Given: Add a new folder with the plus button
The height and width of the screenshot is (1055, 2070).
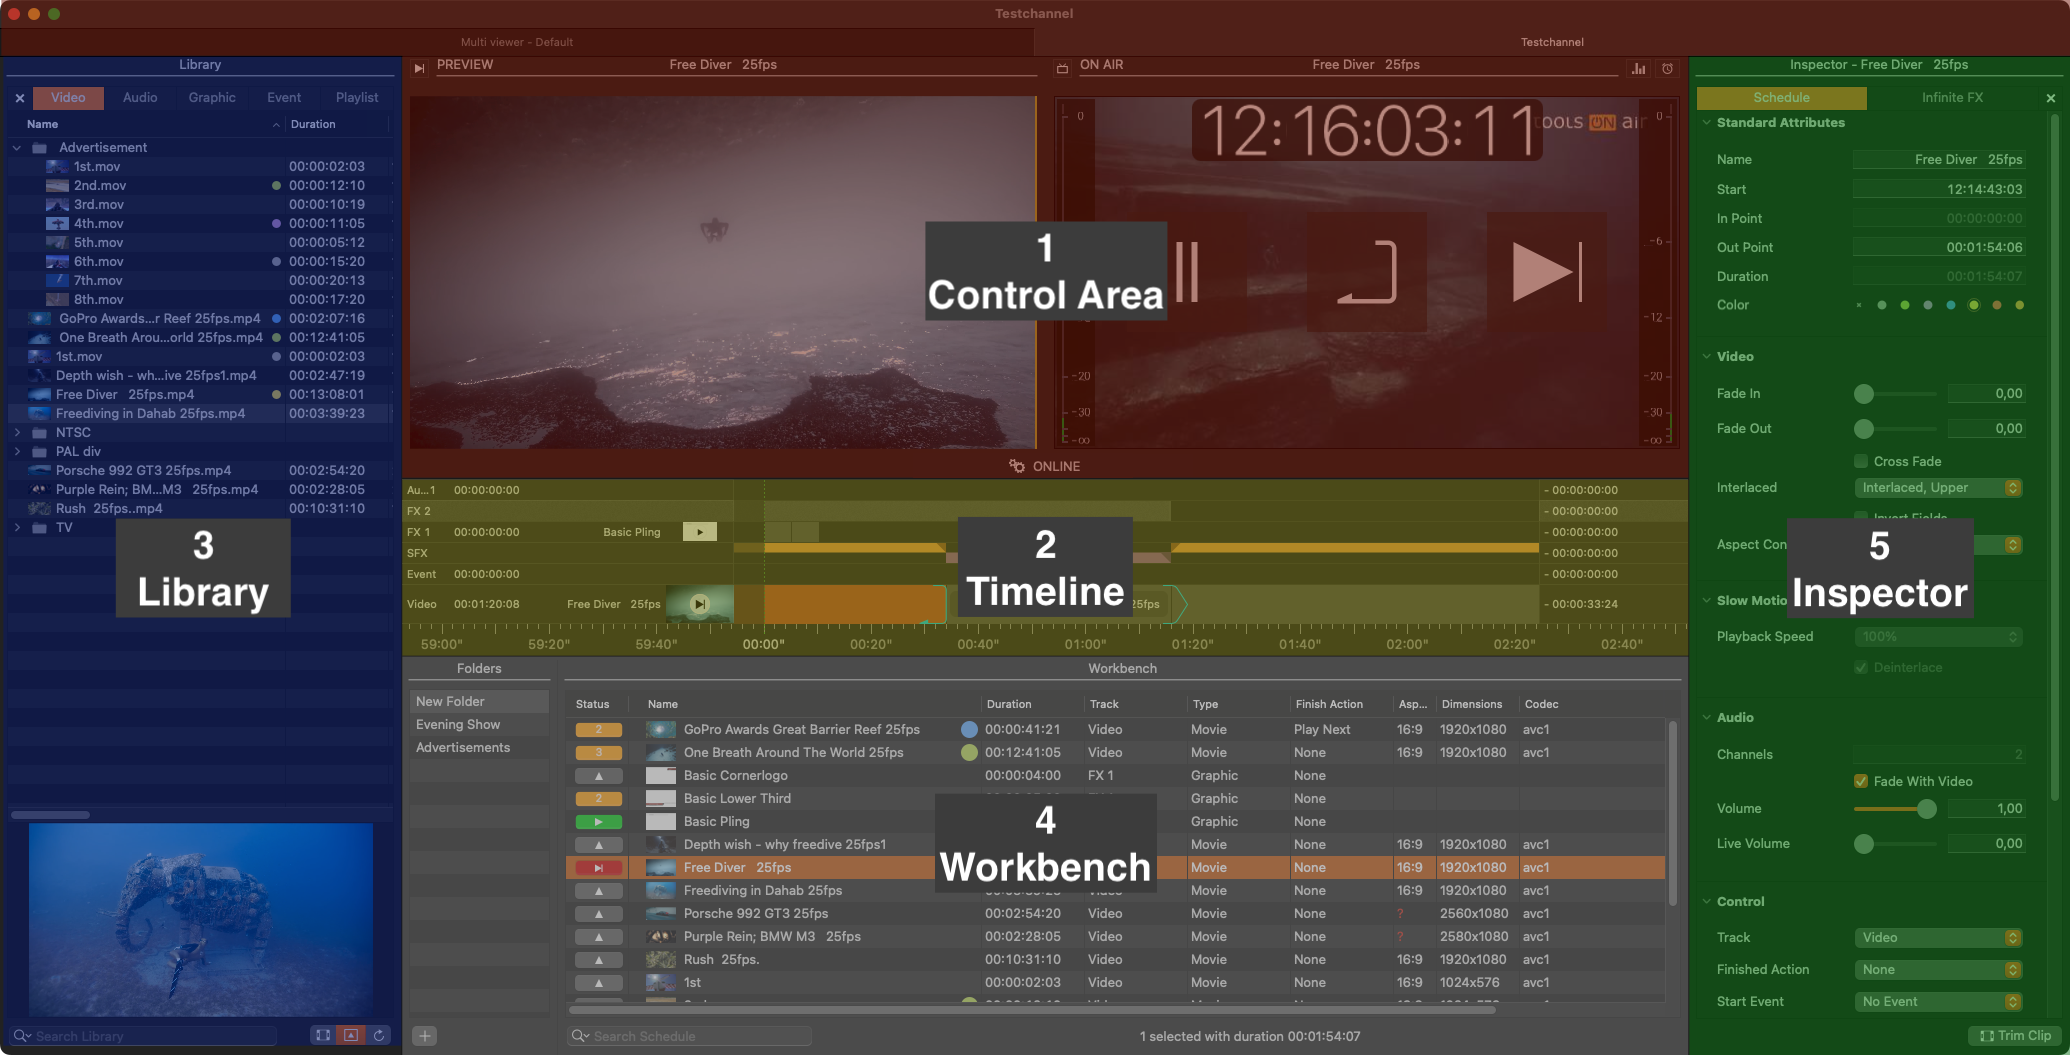Looking at the screenshot, I should pos(425,1036).
